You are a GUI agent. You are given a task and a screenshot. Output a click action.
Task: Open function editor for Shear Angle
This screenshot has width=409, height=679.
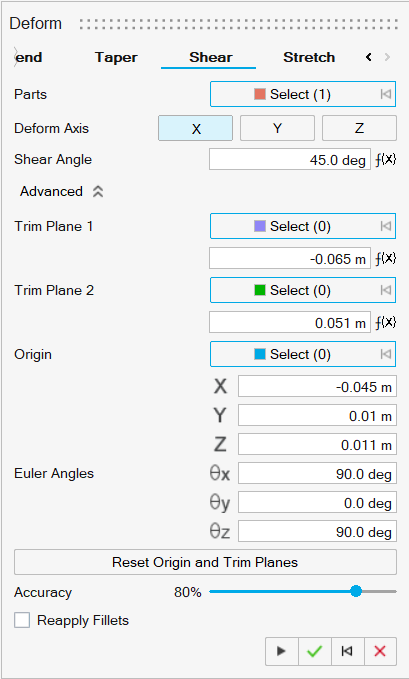386,160
